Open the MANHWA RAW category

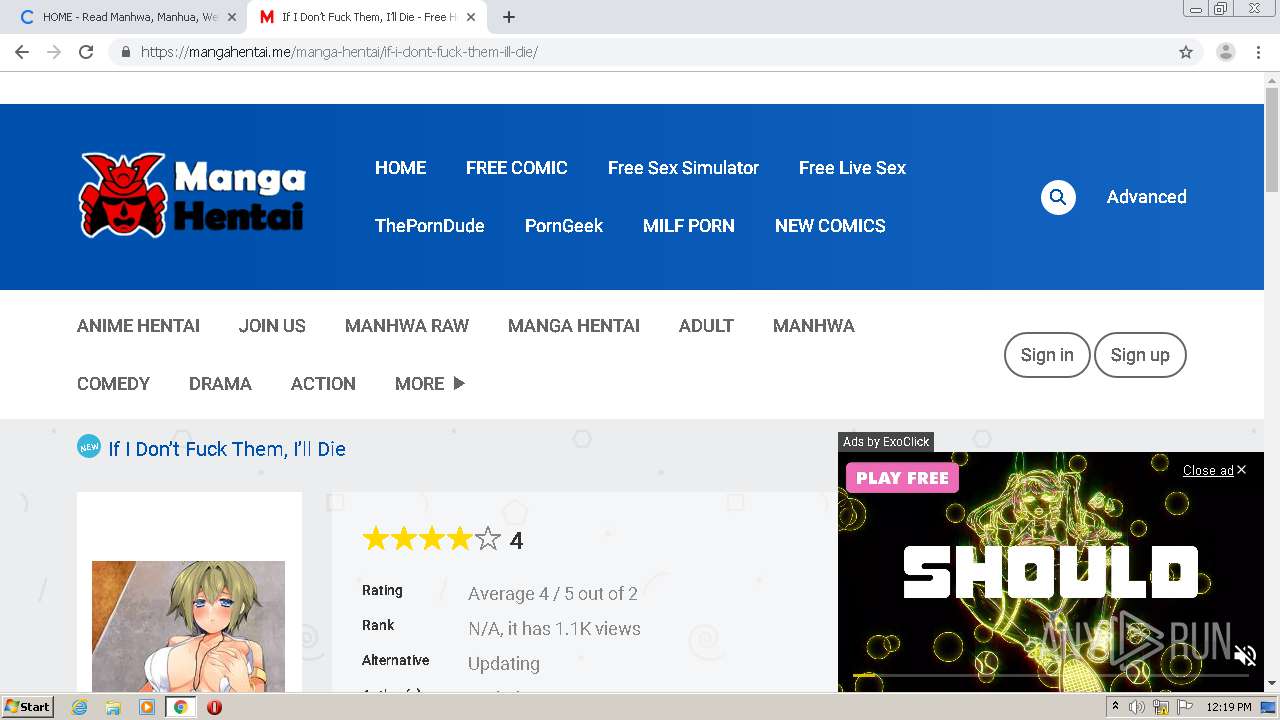[x=407, y=326]
